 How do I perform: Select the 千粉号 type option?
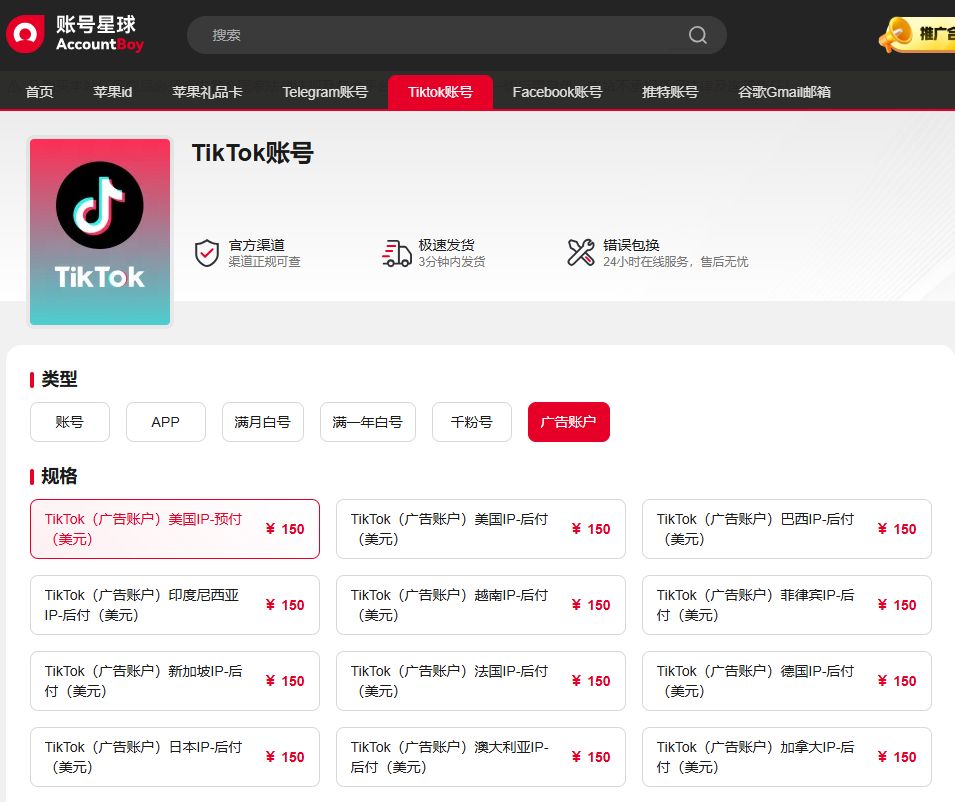coord(471,422)
